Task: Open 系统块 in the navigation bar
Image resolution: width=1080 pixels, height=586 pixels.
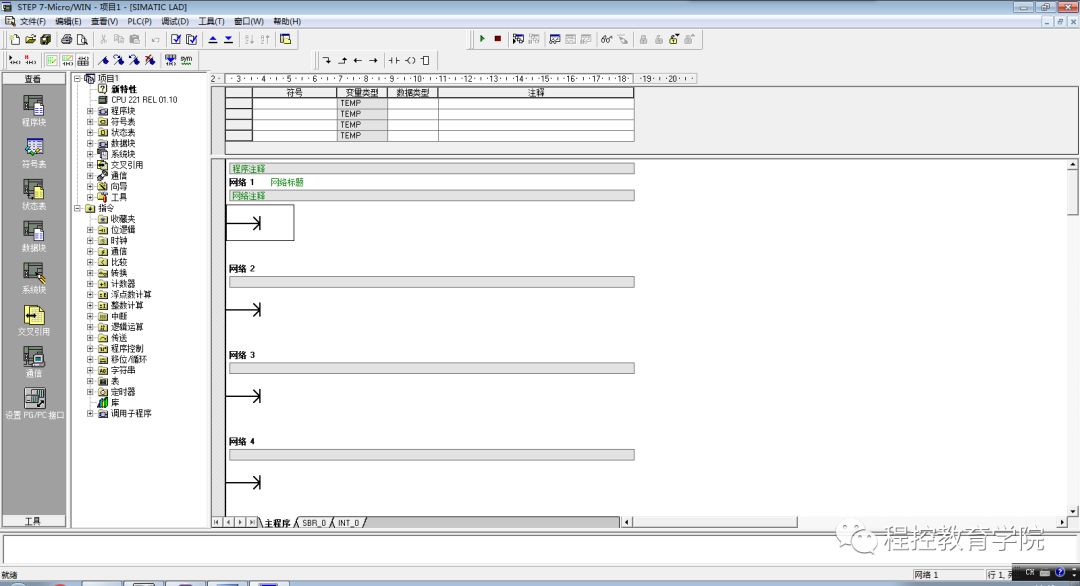Action: coord(34,278)
